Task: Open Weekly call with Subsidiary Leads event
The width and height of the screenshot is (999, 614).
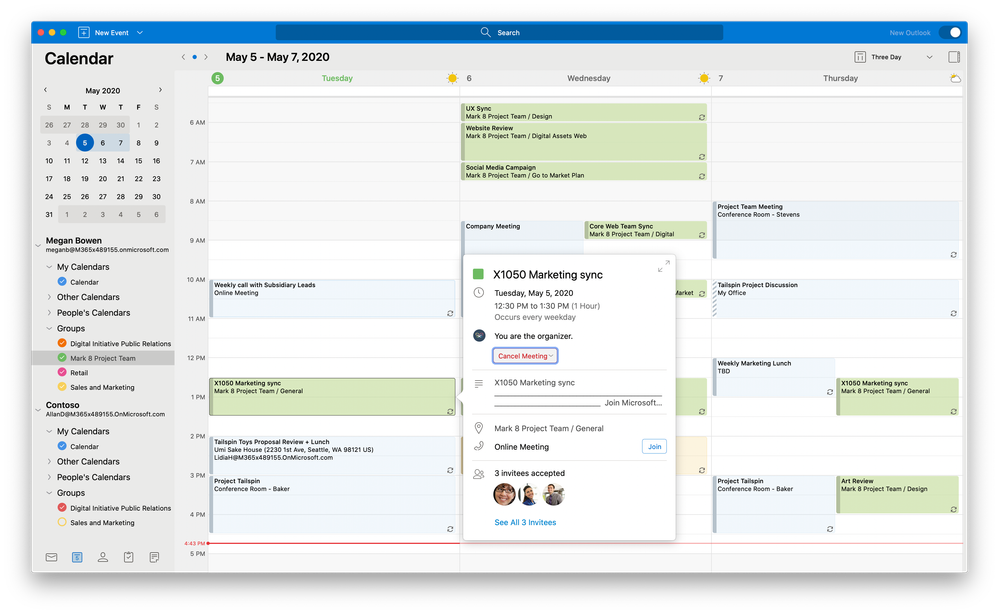Action: click(x=333, y=299)
